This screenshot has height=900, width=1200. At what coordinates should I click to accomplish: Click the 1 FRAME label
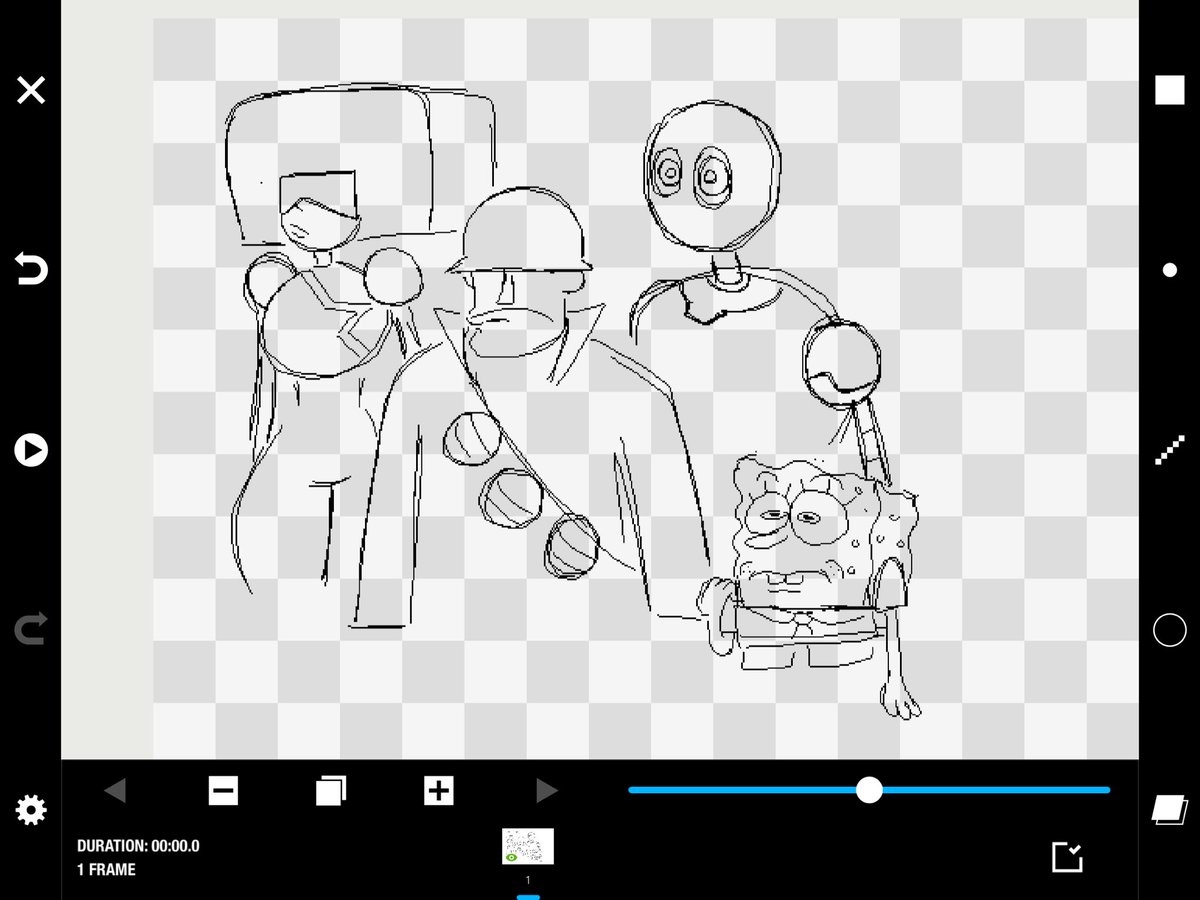point(106,870)
